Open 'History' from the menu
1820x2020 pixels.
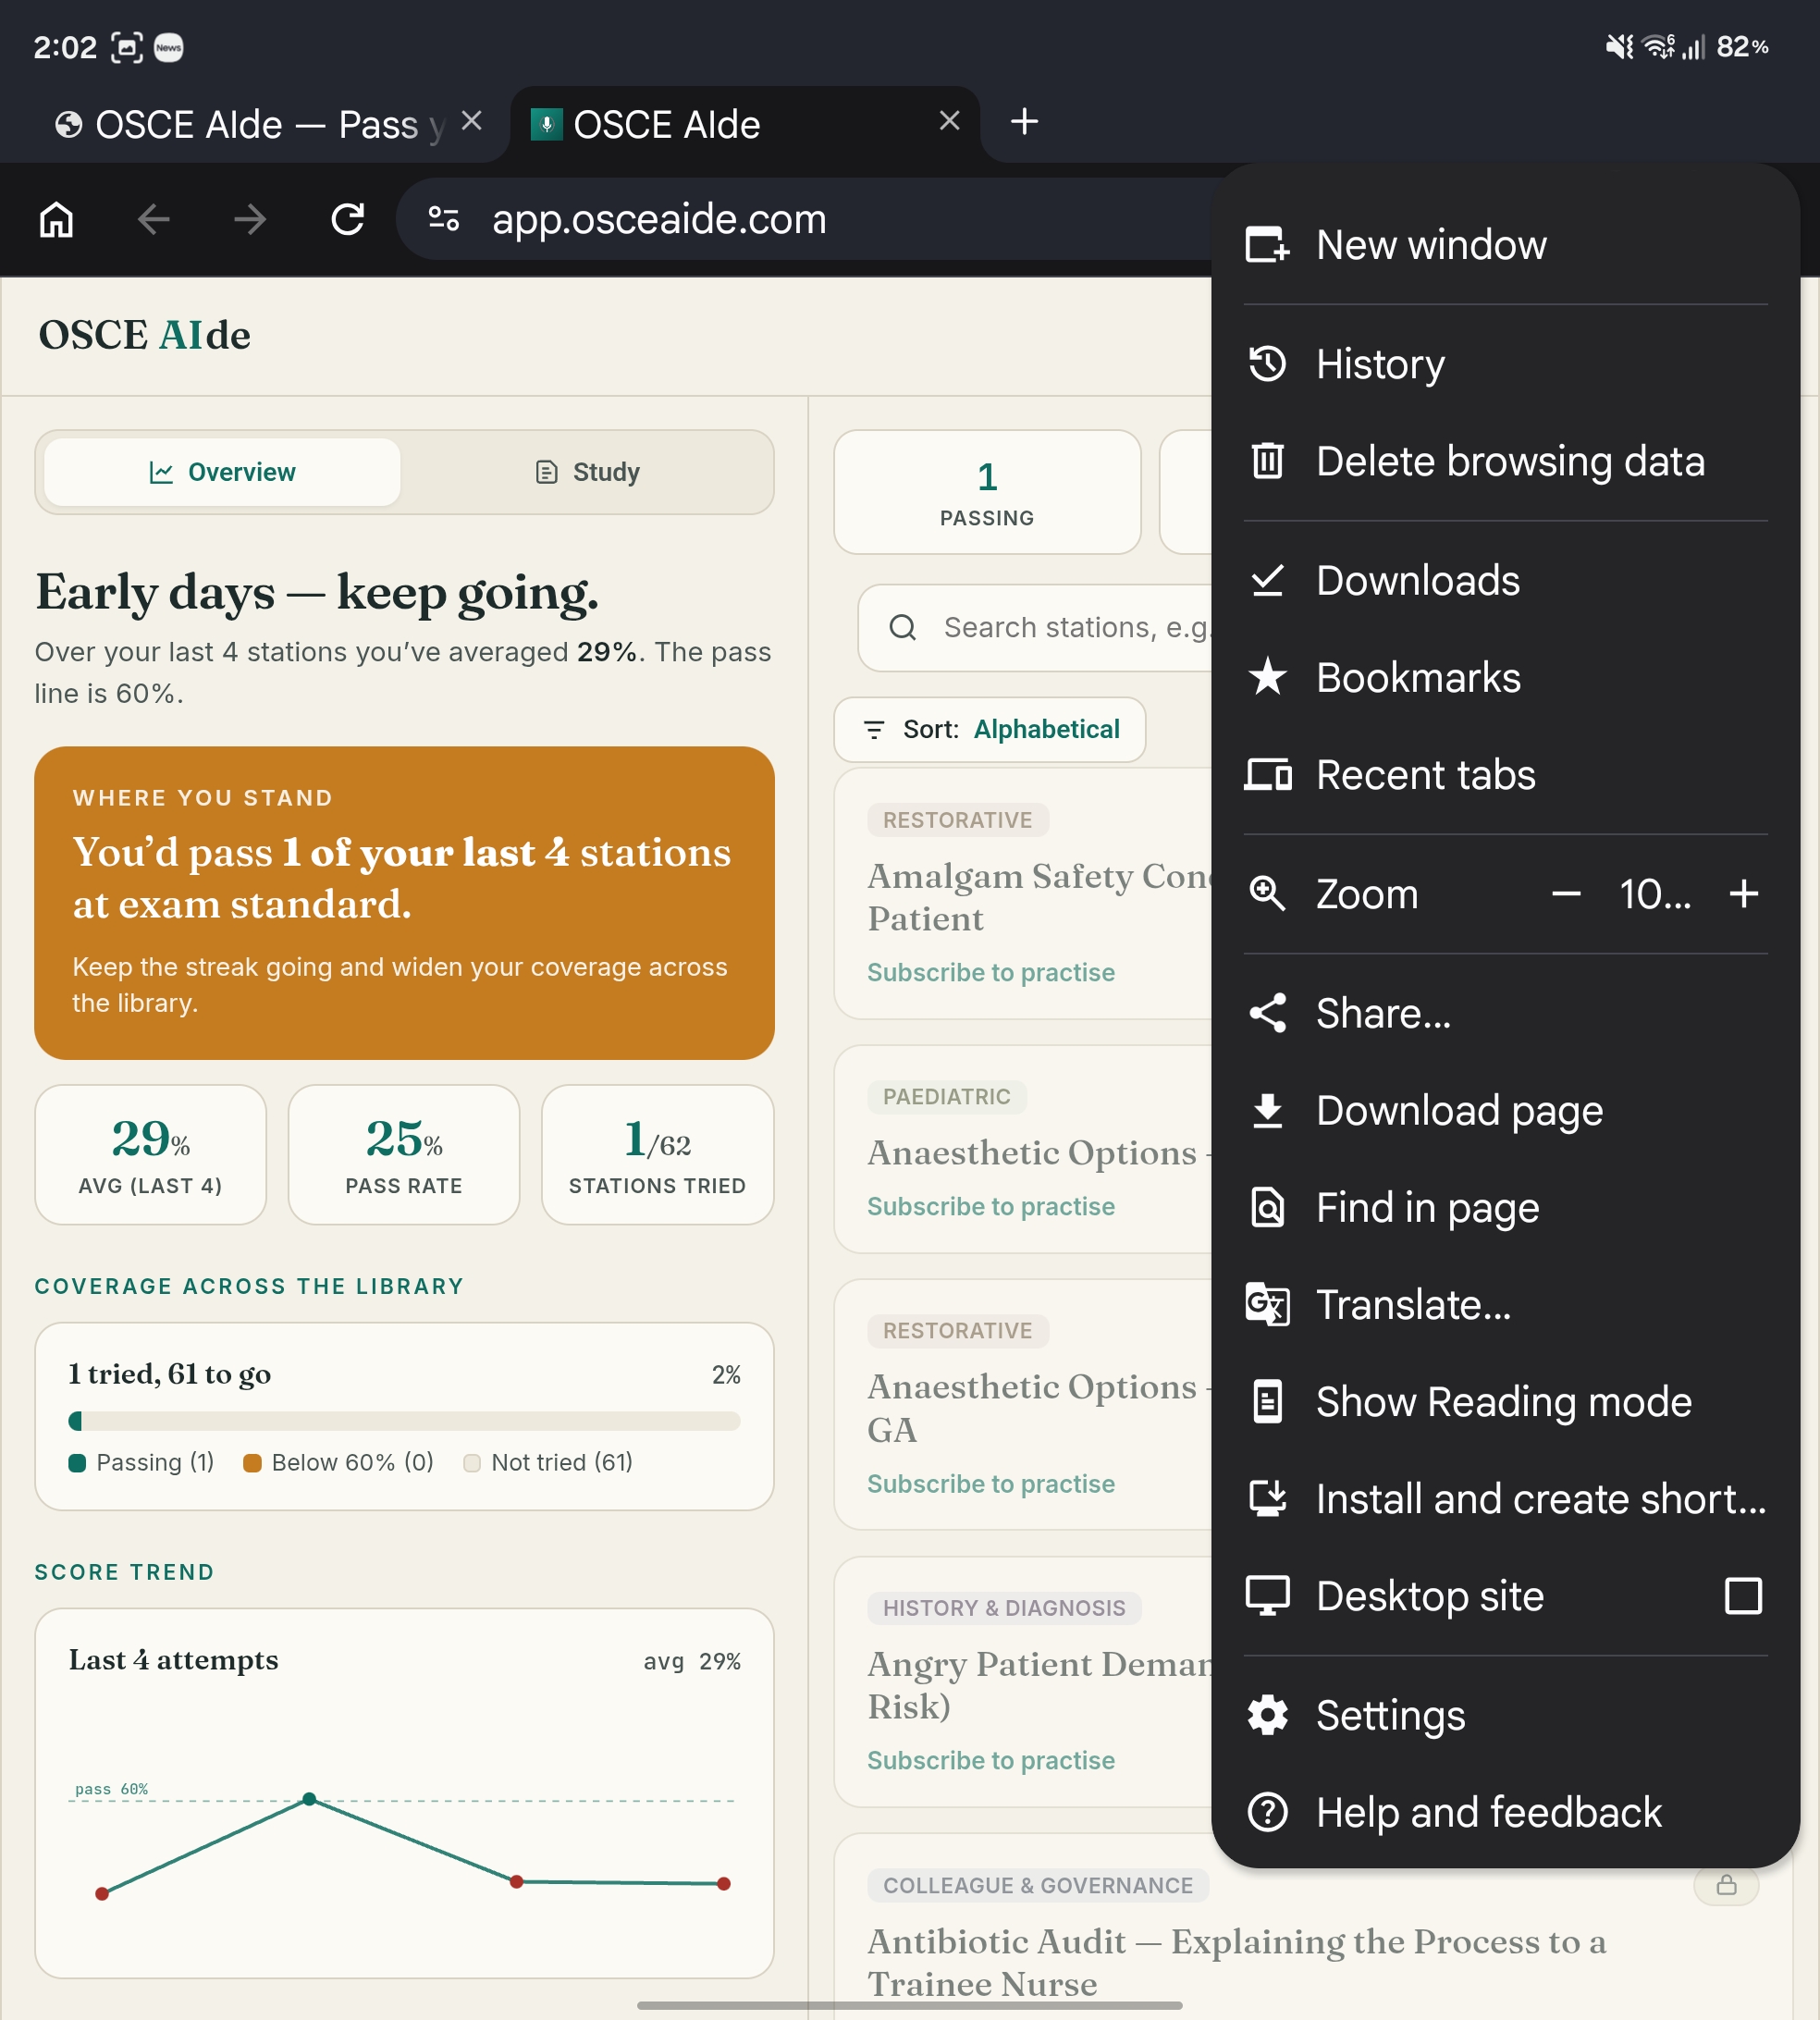tap(1505, 363)
